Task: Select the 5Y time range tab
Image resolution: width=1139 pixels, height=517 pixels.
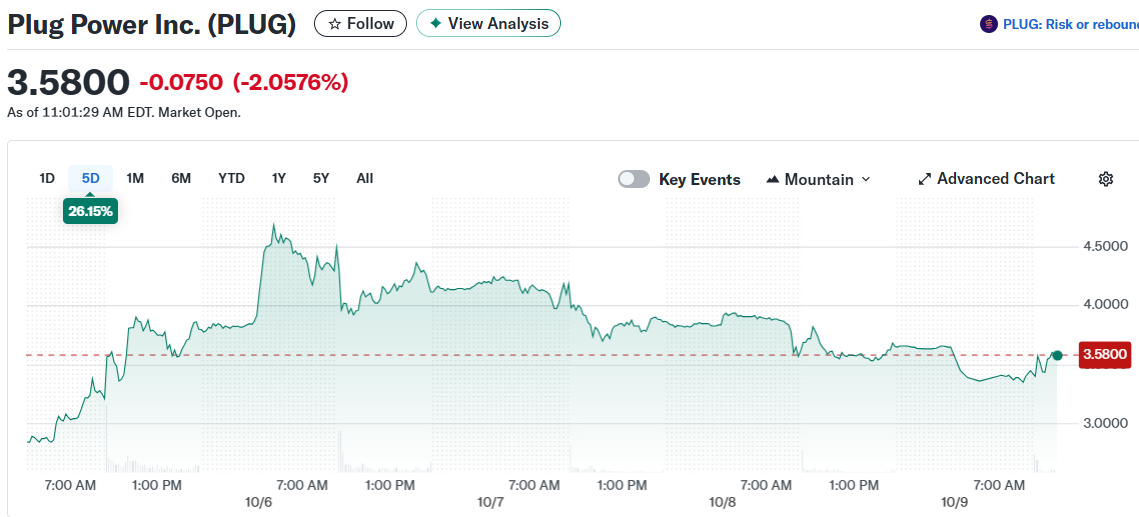Action: point(321,178)
